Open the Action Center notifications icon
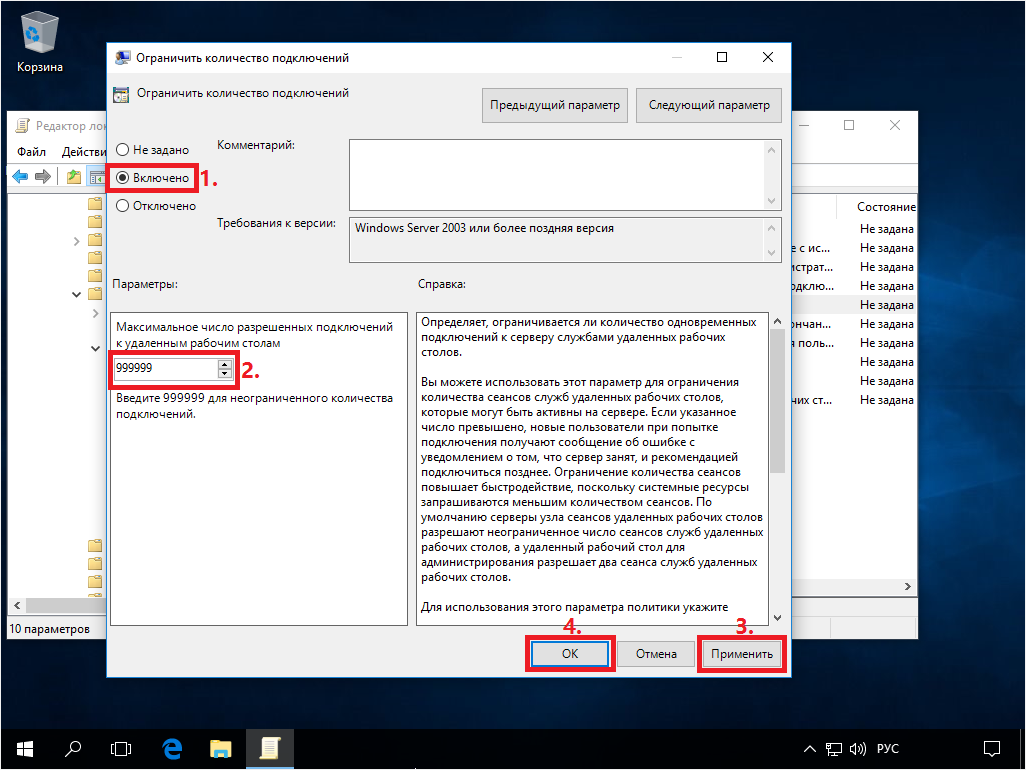The height and width of the screenshot is (770, 1026). click(x=992, y=748)
